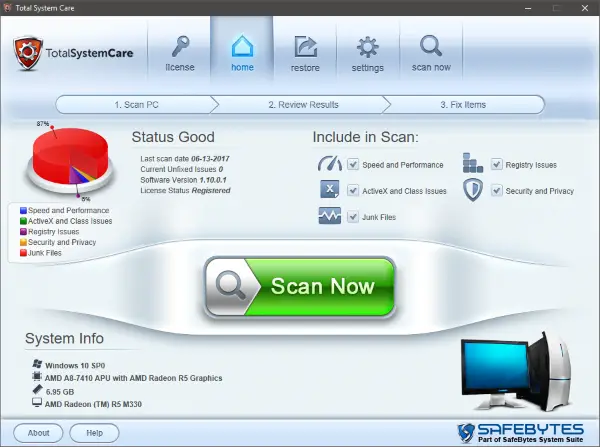Click the Speed and Performance gauge icon
600x447 pixels.
click(x=329, y=163)
